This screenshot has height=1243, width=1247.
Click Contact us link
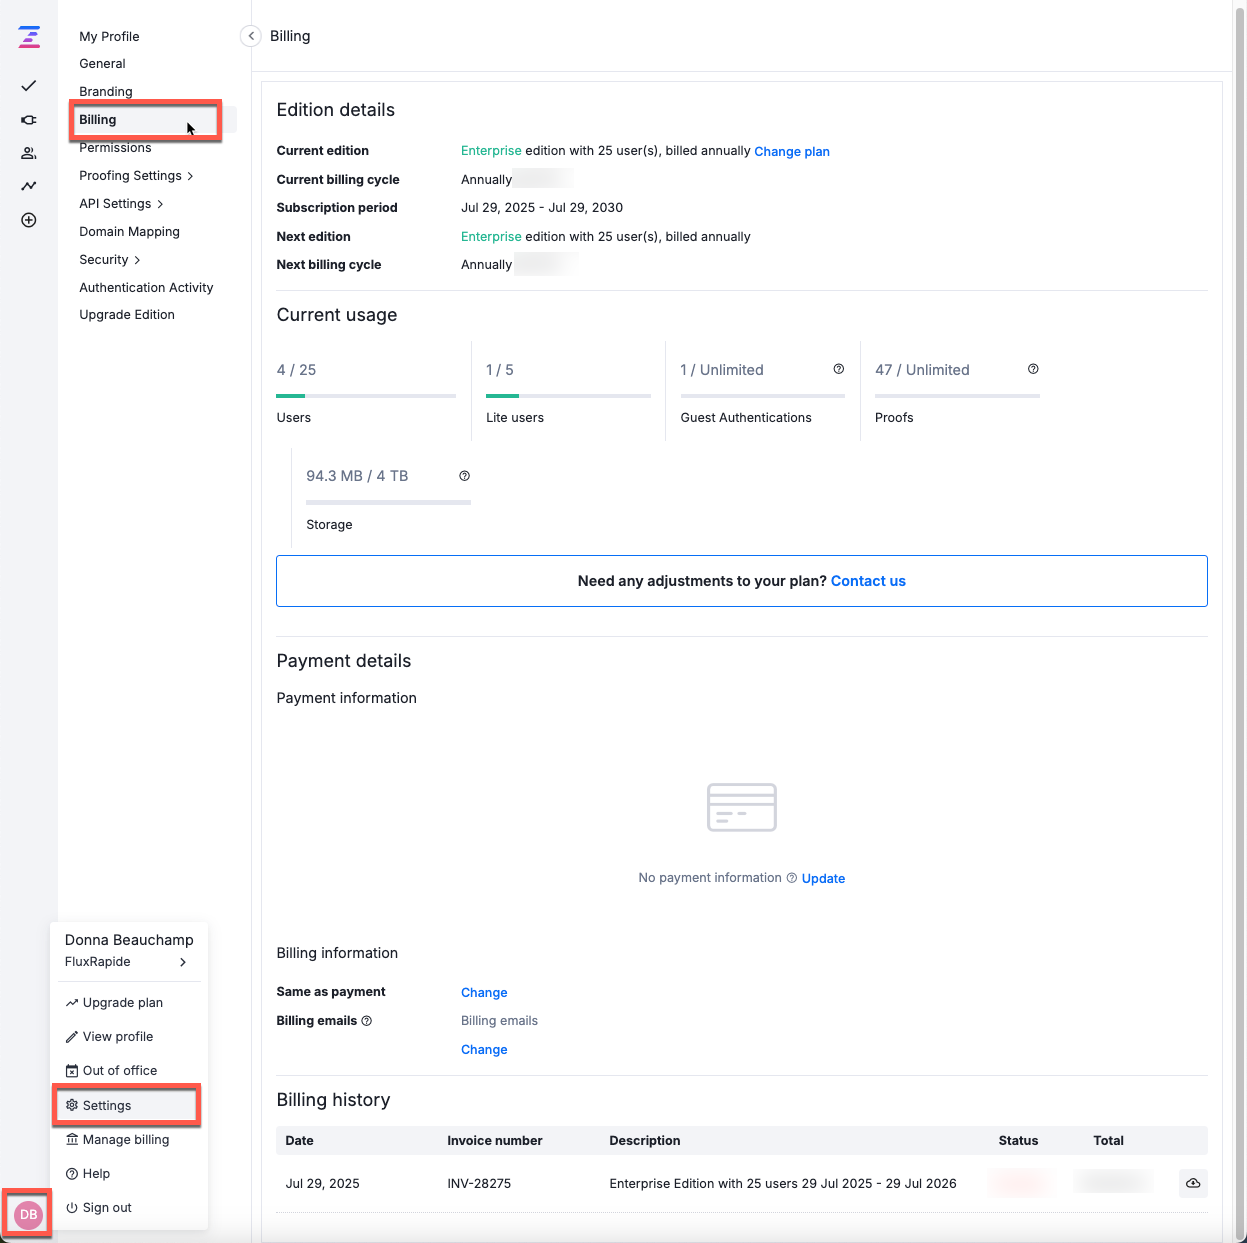click(x=868, y=581)
